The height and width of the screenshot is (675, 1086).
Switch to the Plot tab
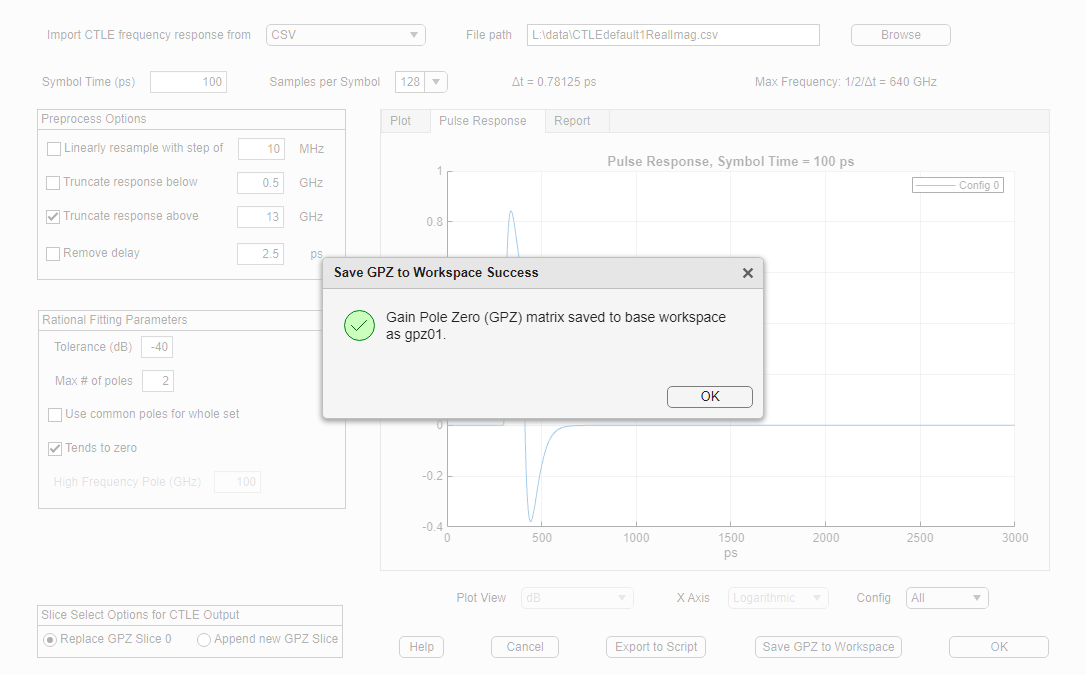pyautogui.click(x=401, y=121)
